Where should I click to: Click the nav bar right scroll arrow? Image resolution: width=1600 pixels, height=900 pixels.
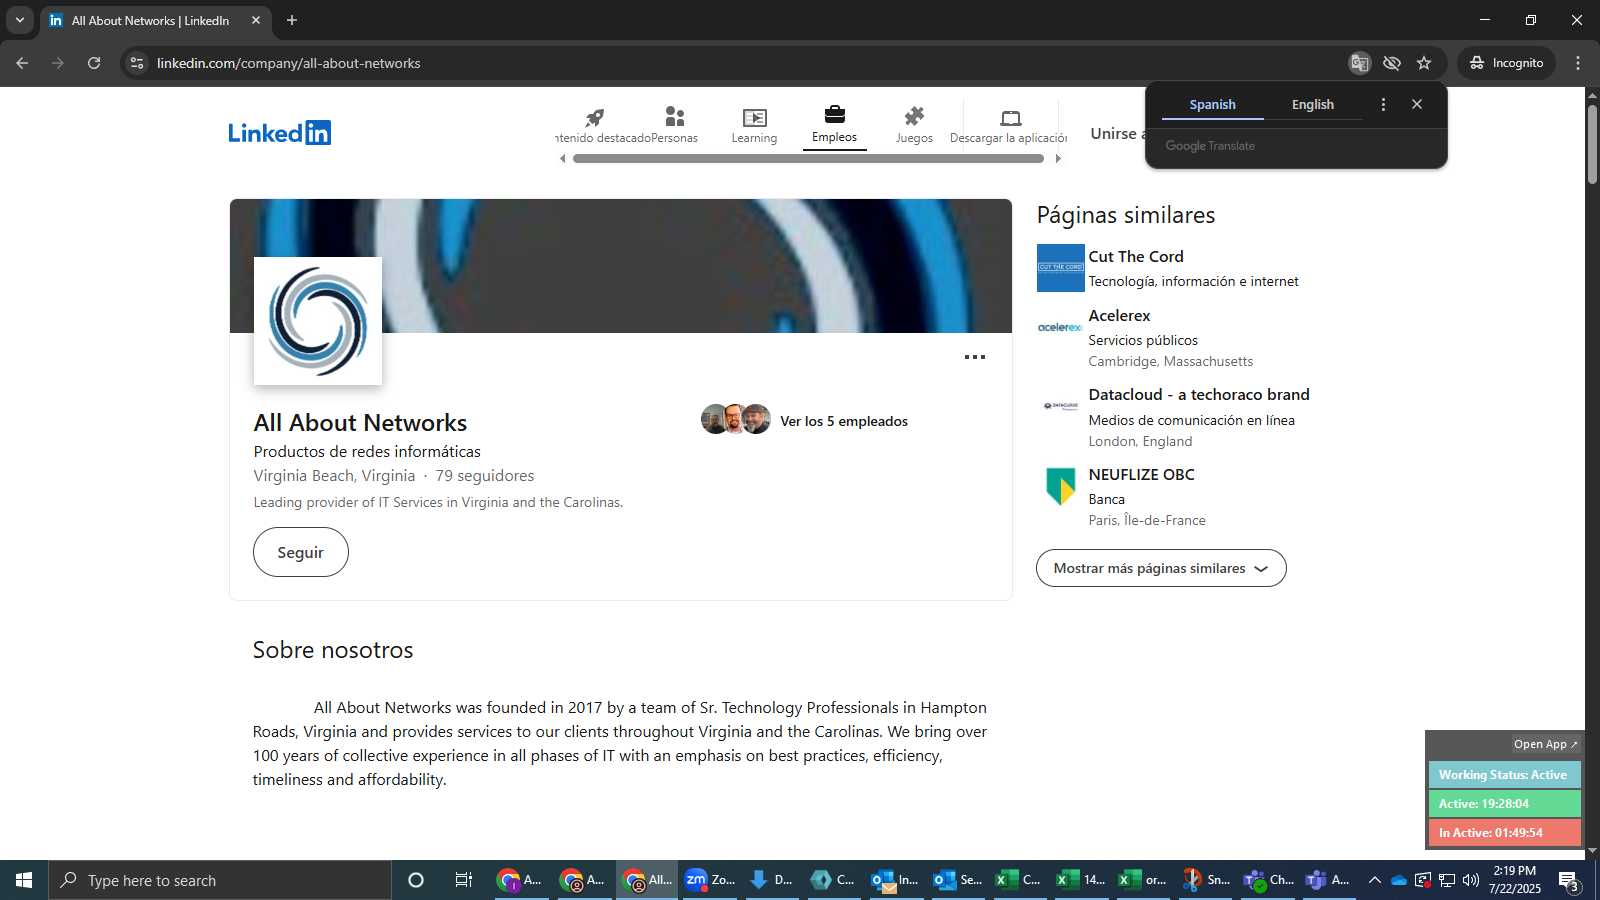click(1058, 158)
